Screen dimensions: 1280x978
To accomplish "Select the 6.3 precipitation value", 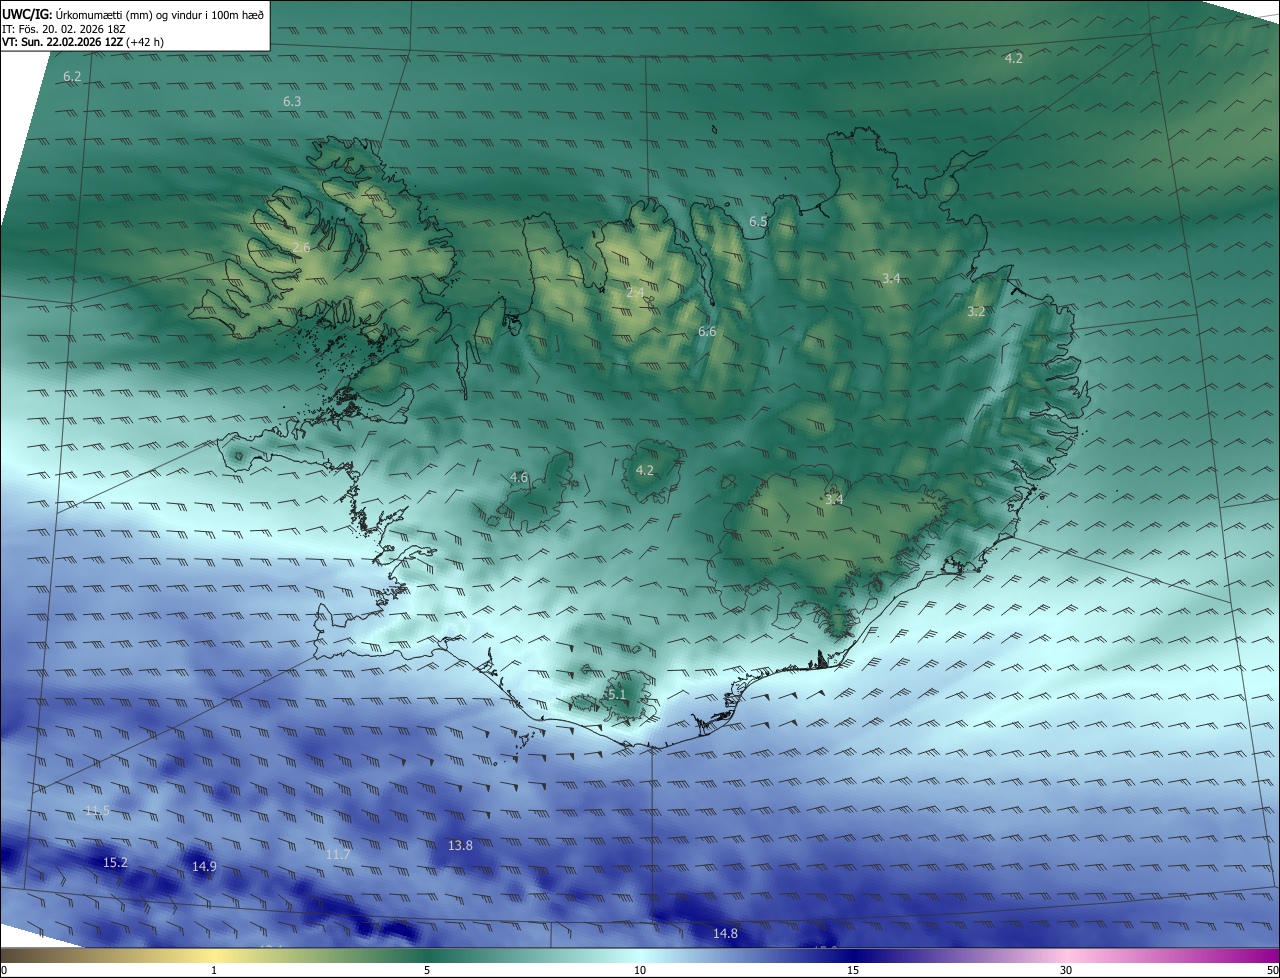I will (x=292, y=102).
